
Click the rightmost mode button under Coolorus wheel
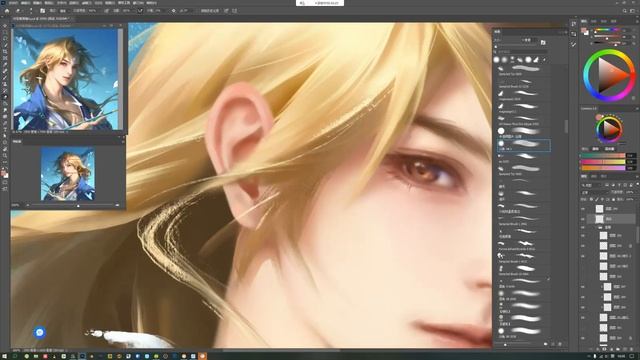pos(609,149)
